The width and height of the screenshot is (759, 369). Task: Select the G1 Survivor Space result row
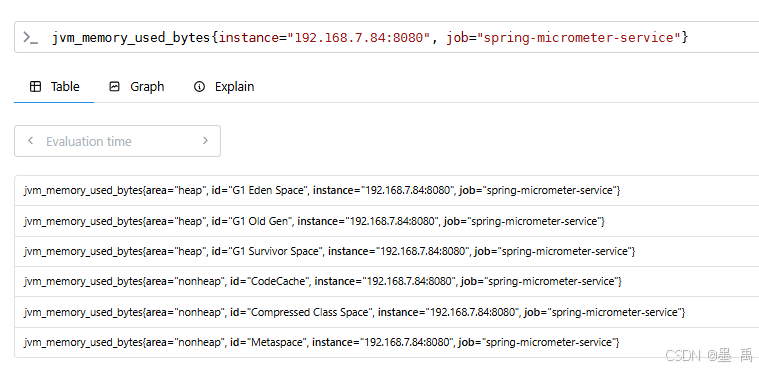tap(387, 251)
